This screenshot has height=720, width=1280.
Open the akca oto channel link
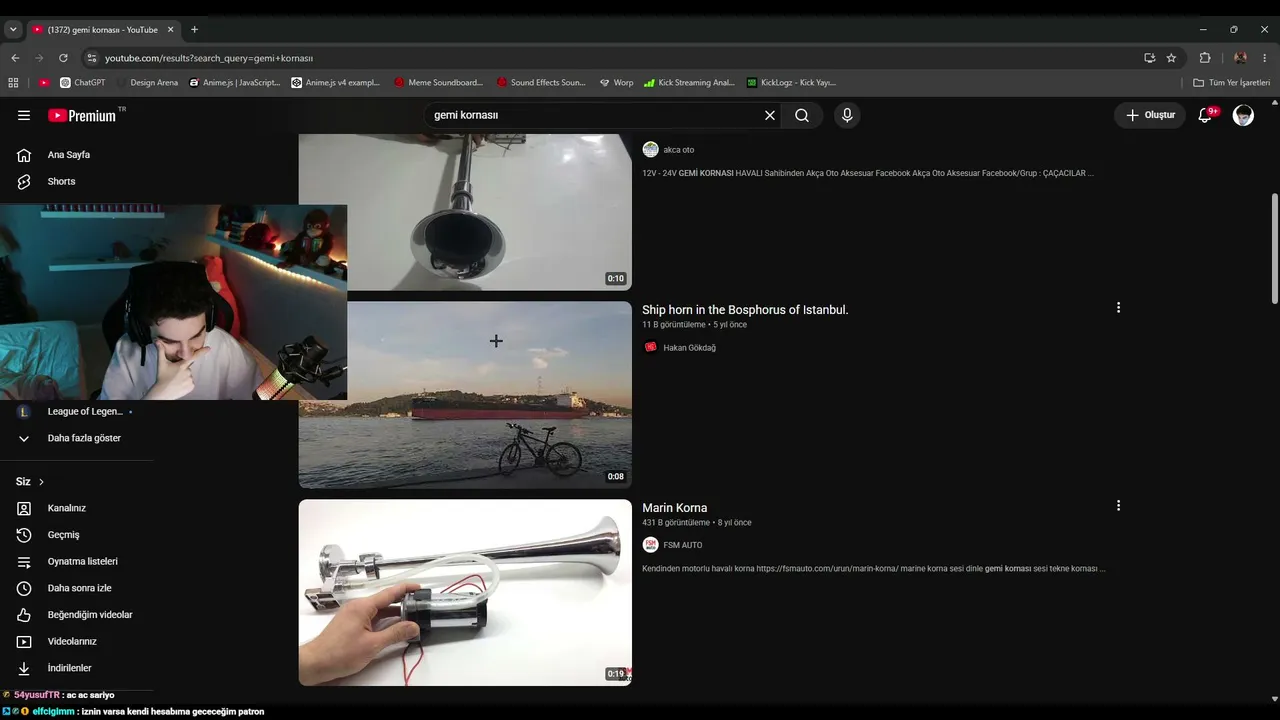(x=678, y=150)
